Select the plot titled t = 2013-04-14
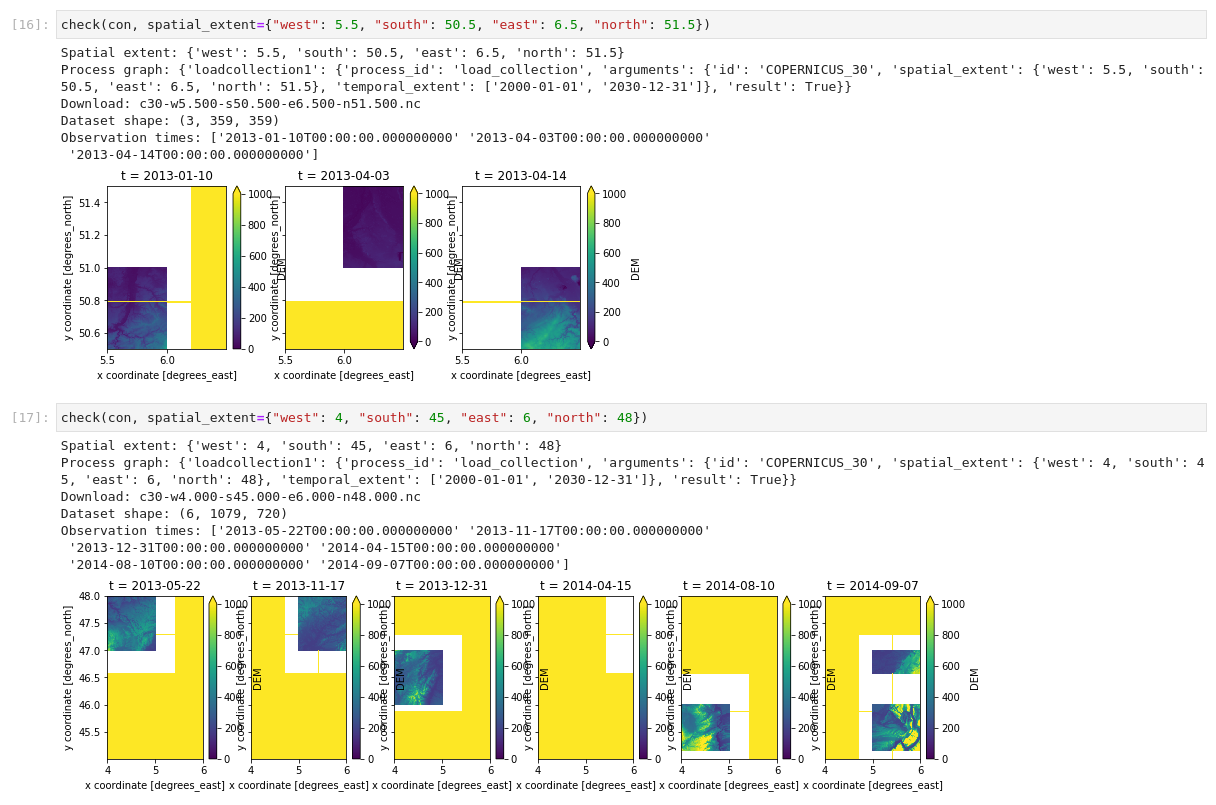Viewport: 1216px width, 805px height. pos(520,265)
